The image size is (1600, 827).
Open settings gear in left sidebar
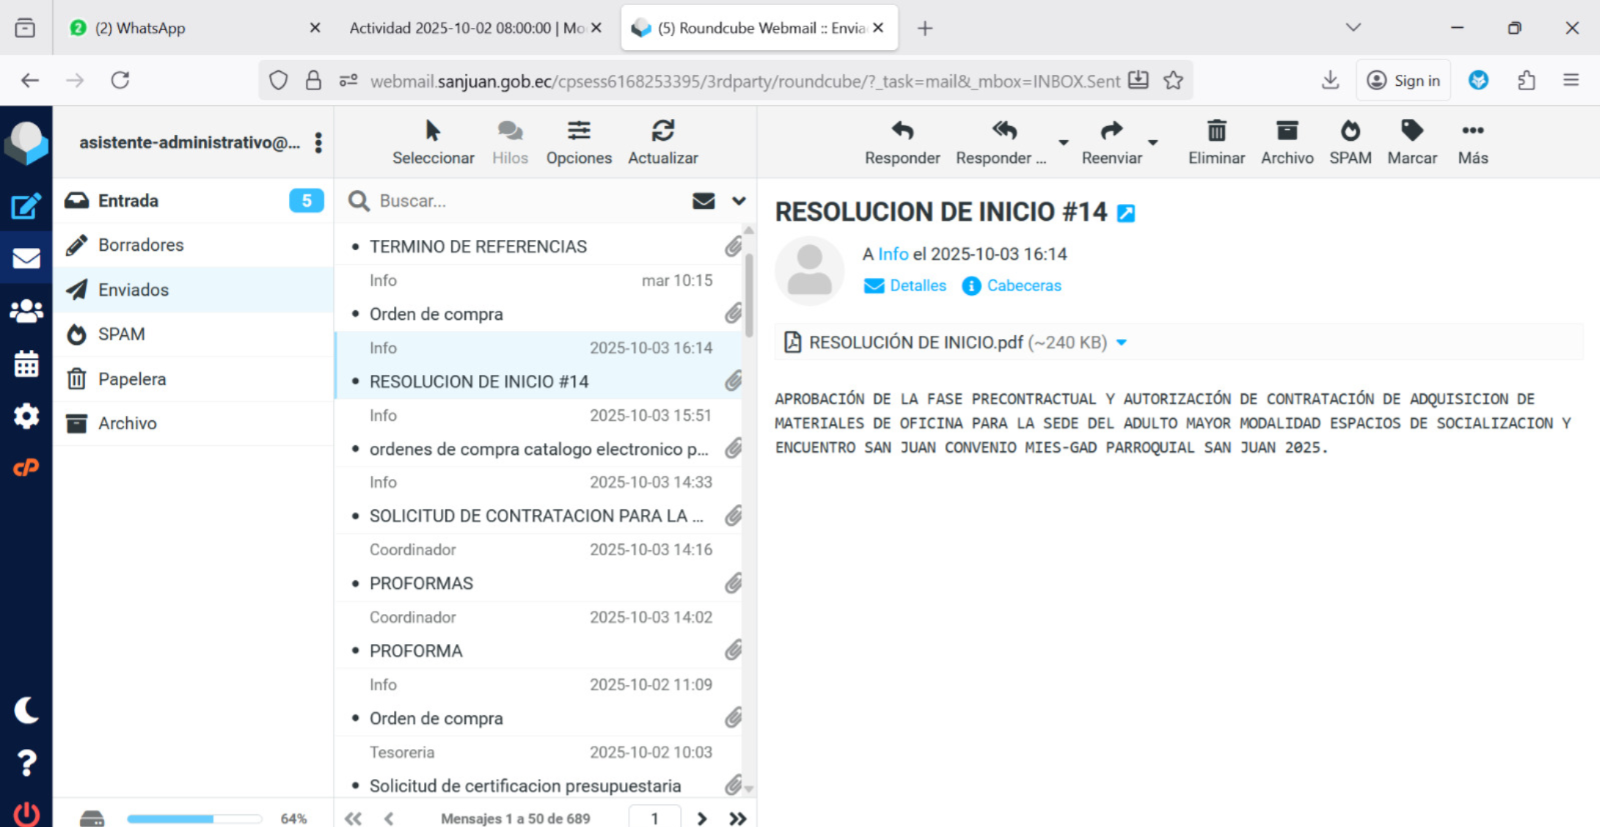[x=26, y=416]
